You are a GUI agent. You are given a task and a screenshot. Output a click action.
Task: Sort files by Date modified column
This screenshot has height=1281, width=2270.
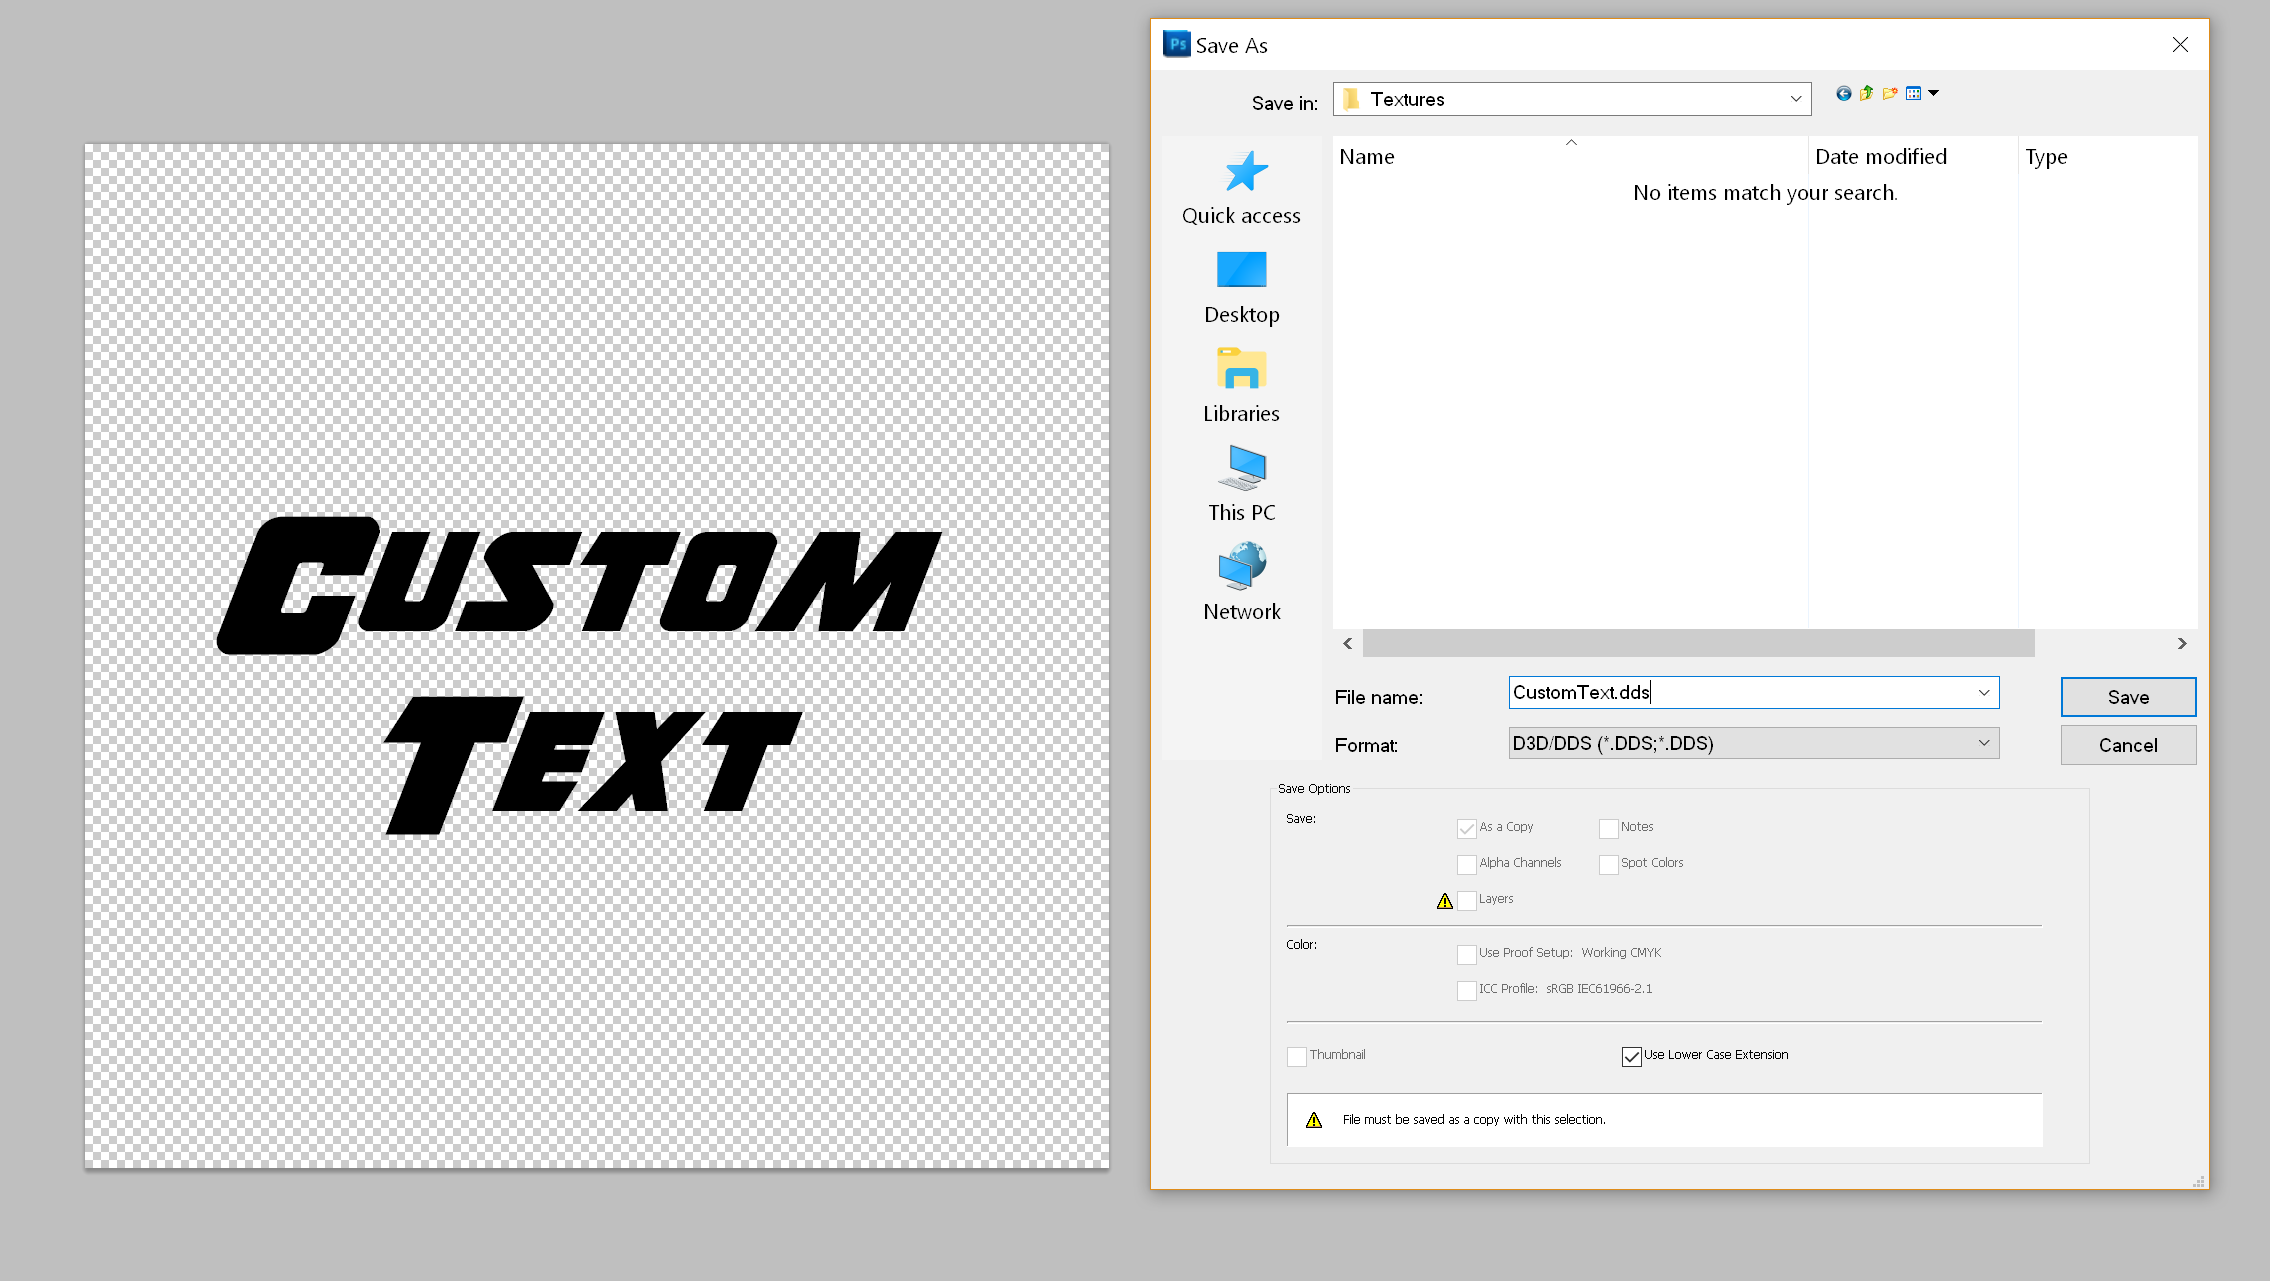pos(1880,157)
